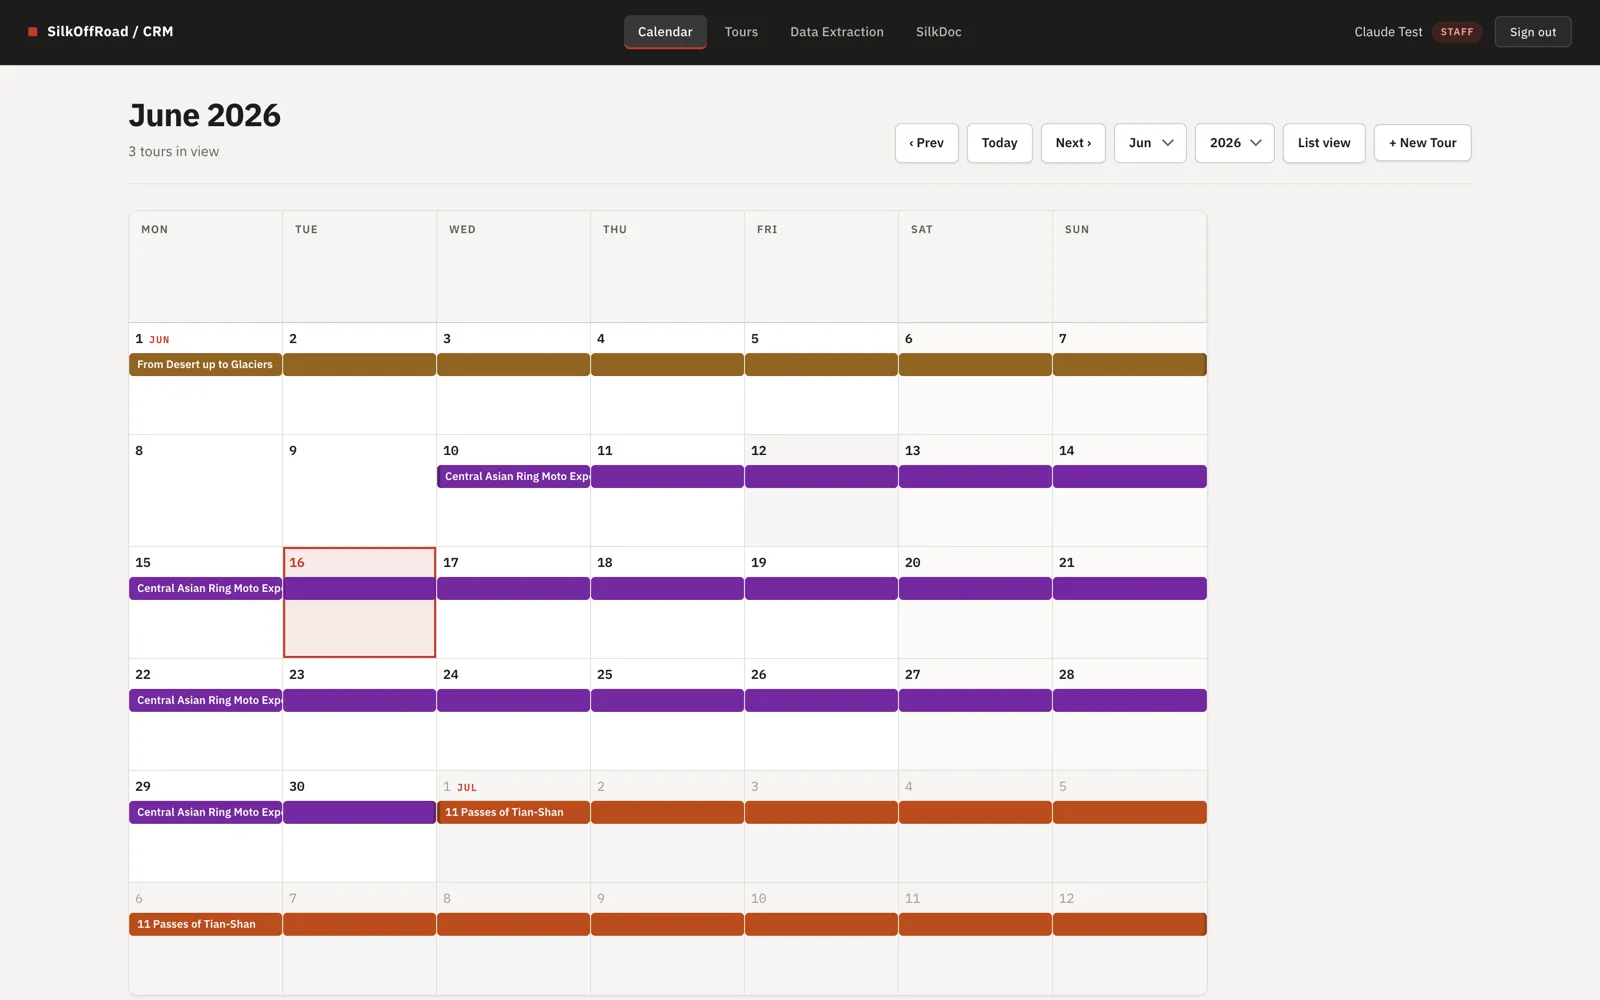1600x1000 pixels.
Task: Open the Tours tab
Action: 741,32
